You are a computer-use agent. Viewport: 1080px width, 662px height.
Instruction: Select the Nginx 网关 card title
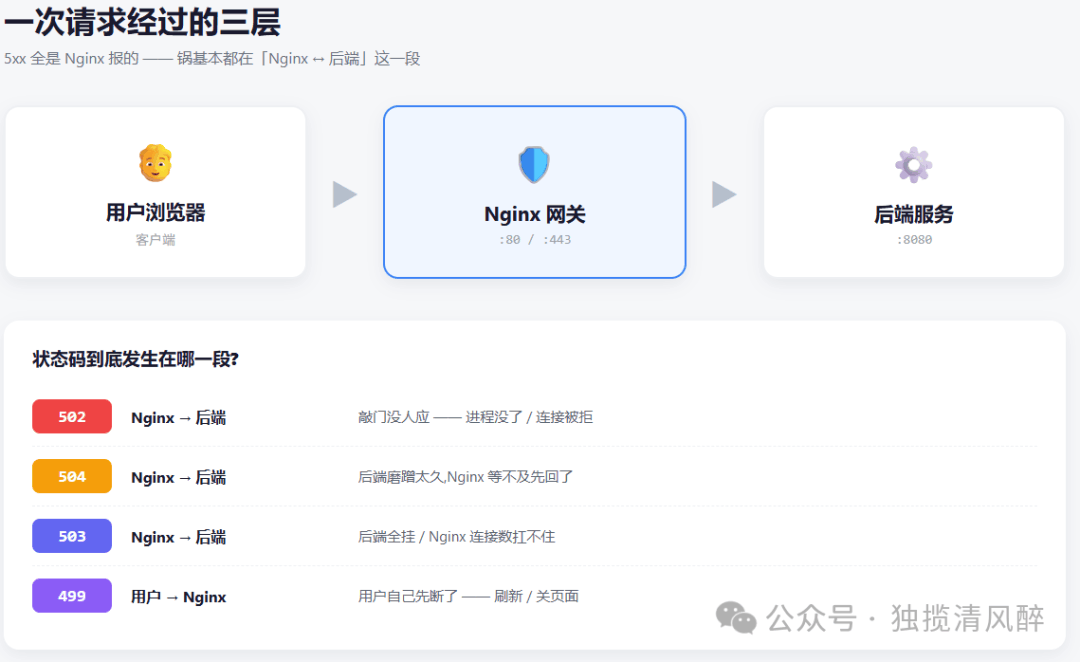[534, 214]
